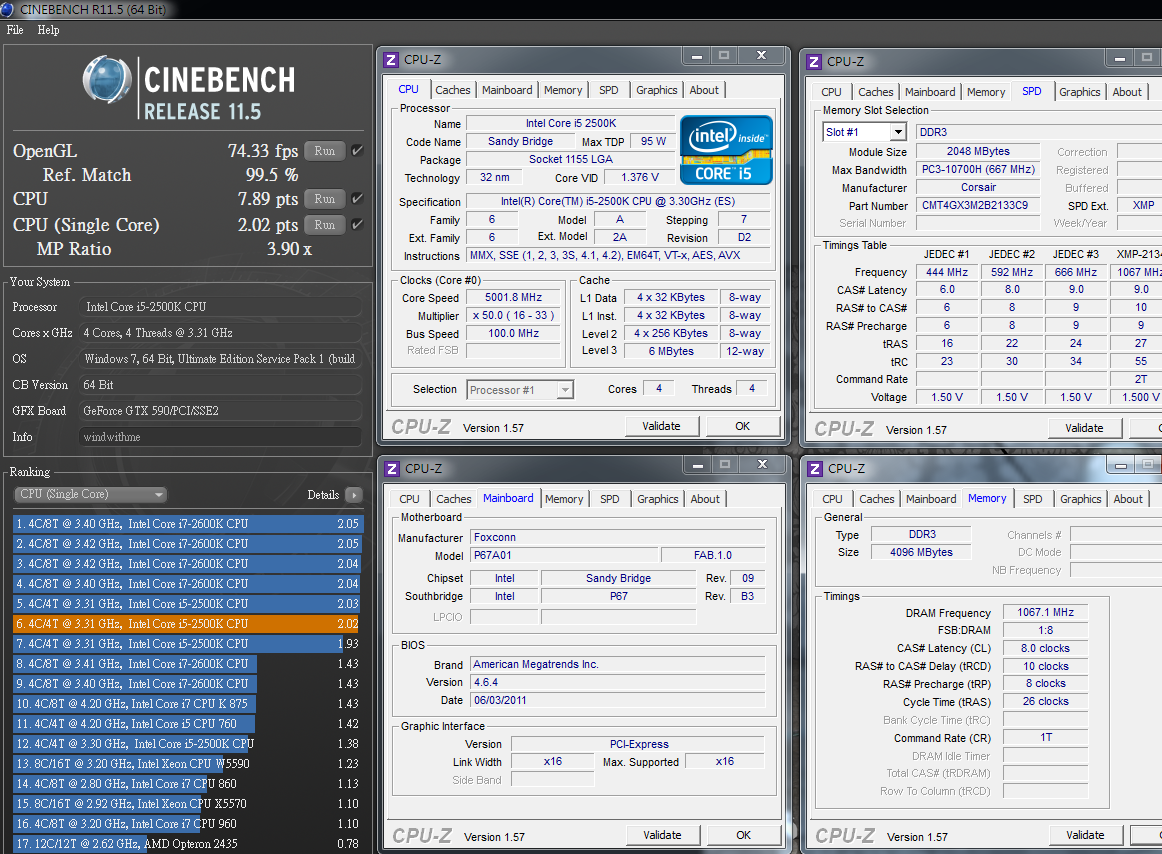Click the motherboard model field P67A01
This screenshot has height=854, width=1162.
564,555
